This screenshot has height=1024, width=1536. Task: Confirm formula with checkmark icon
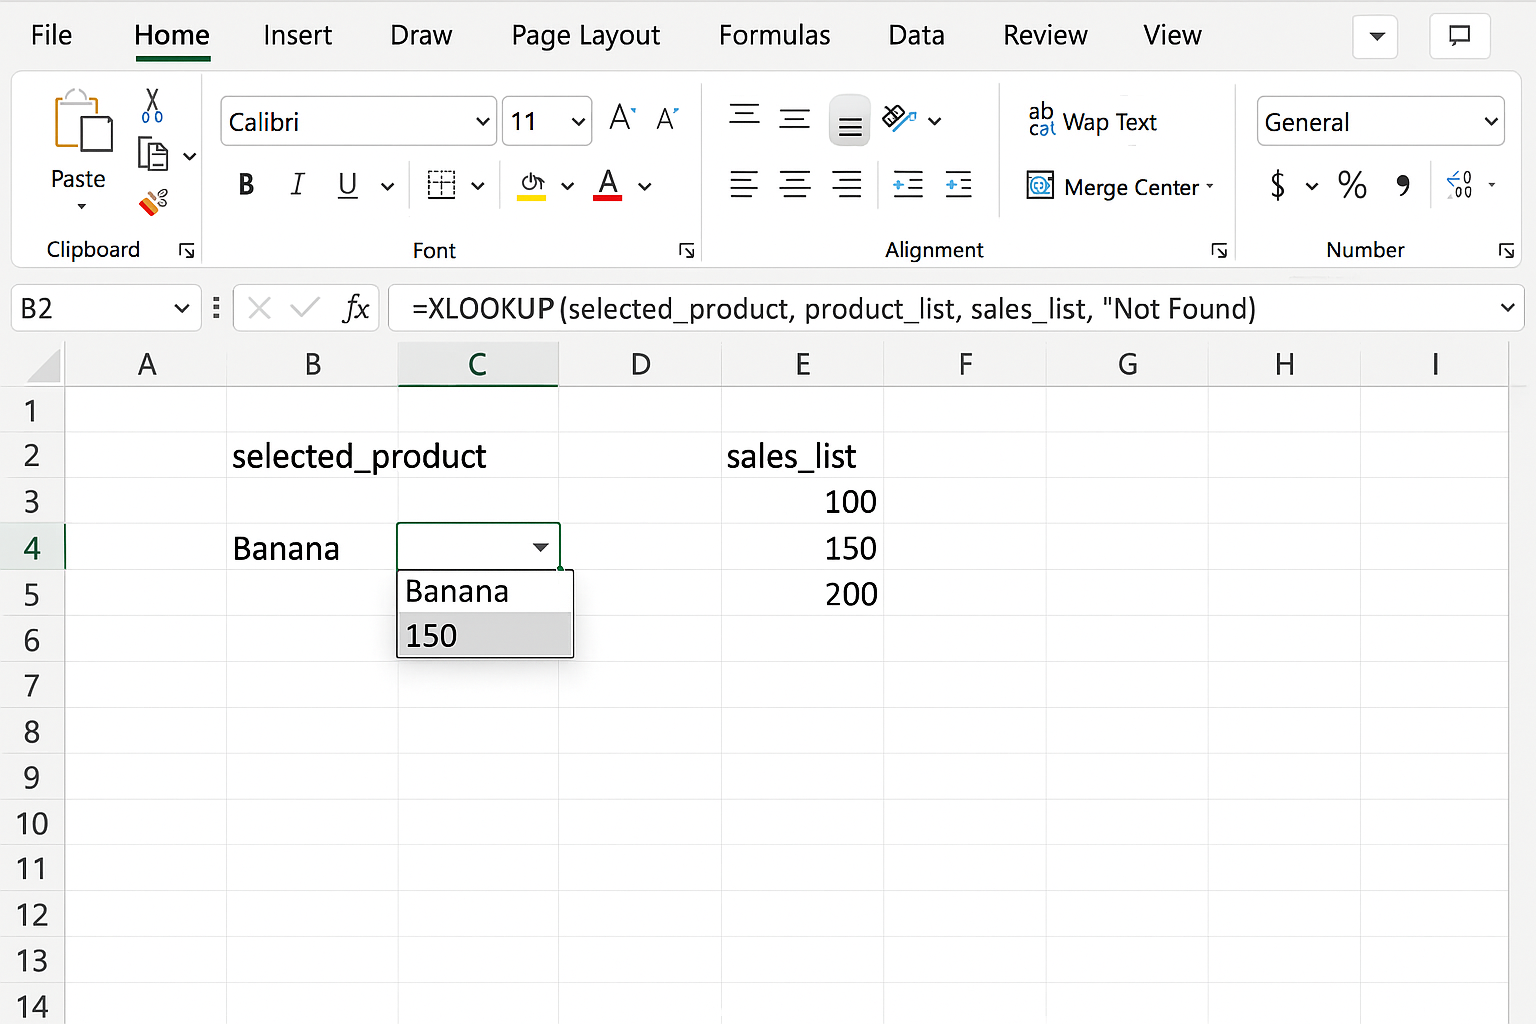pyautogui.click(x=305, y=308)
